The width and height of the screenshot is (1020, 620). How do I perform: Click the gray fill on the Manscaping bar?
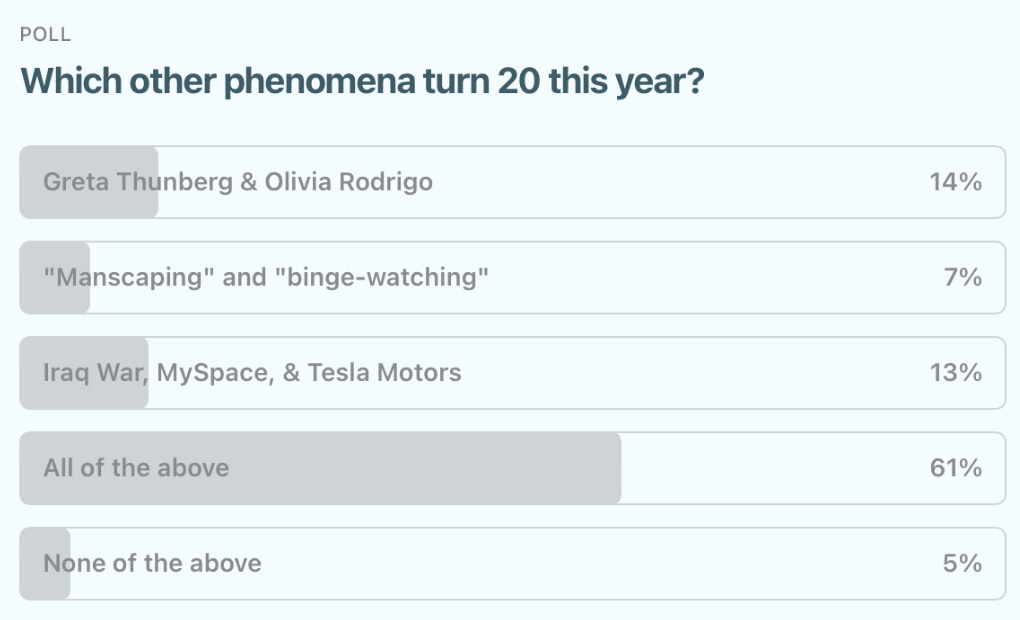click(x=55, y=278)
